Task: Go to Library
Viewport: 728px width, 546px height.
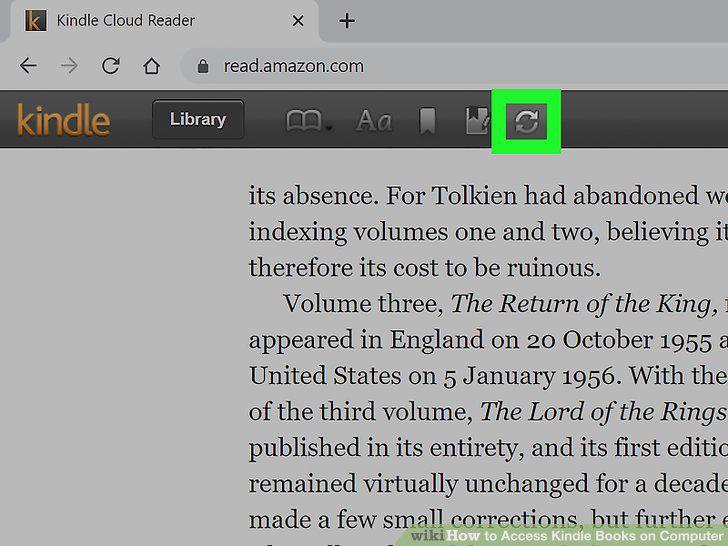Action: (x=198, y=119)
